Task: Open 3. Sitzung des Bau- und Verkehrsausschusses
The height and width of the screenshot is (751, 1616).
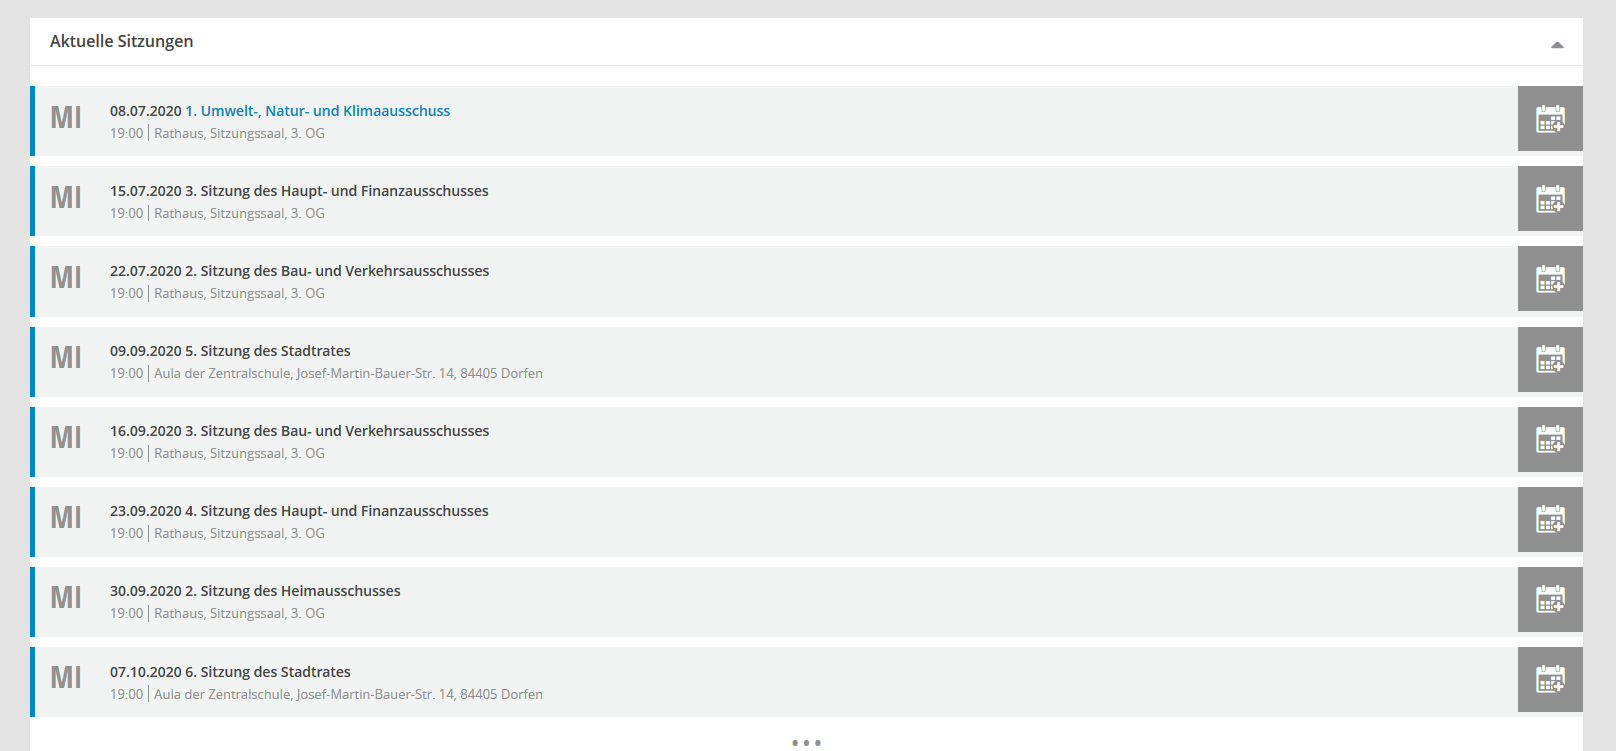Action: pos(337,431)
